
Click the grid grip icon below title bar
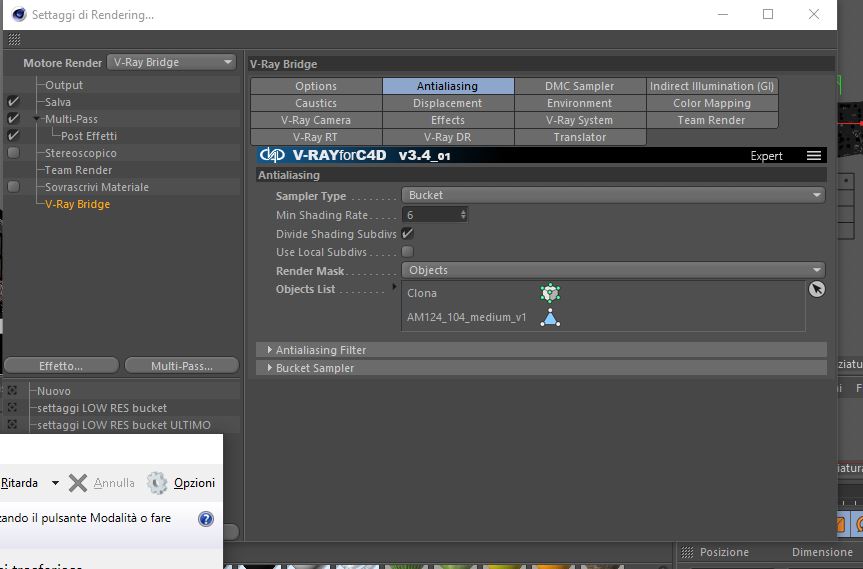[15, 39]
